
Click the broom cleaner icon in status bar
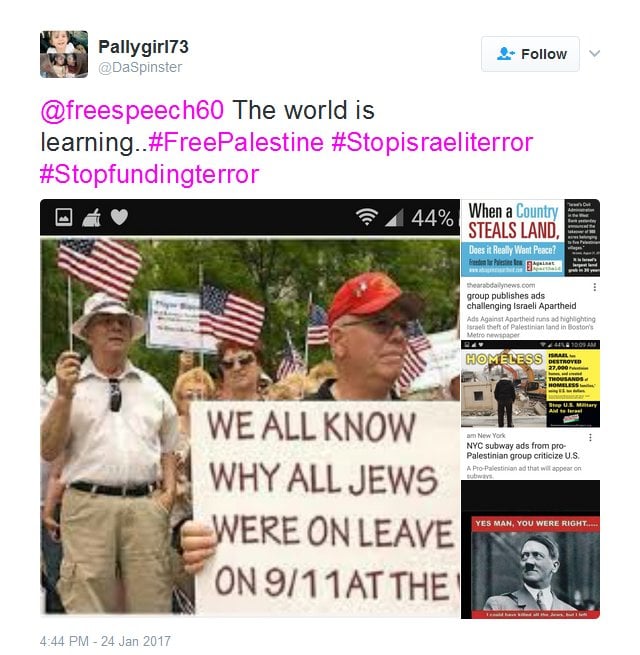(91, 217)
